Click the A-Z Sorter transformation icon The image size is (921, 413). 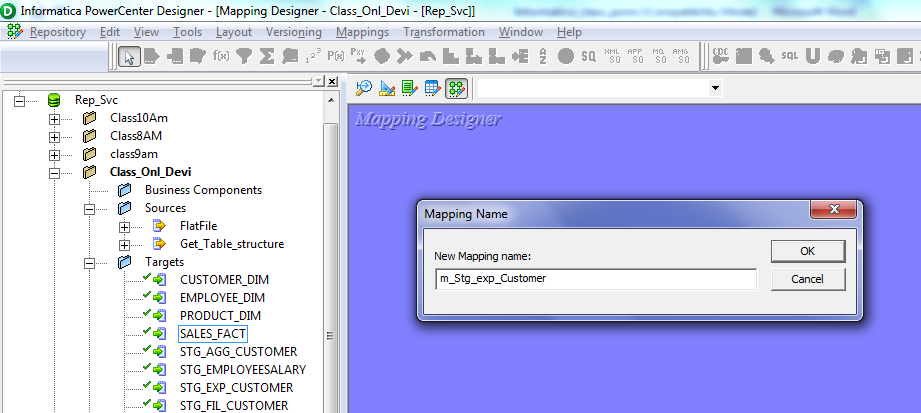[x=543, y=56]
